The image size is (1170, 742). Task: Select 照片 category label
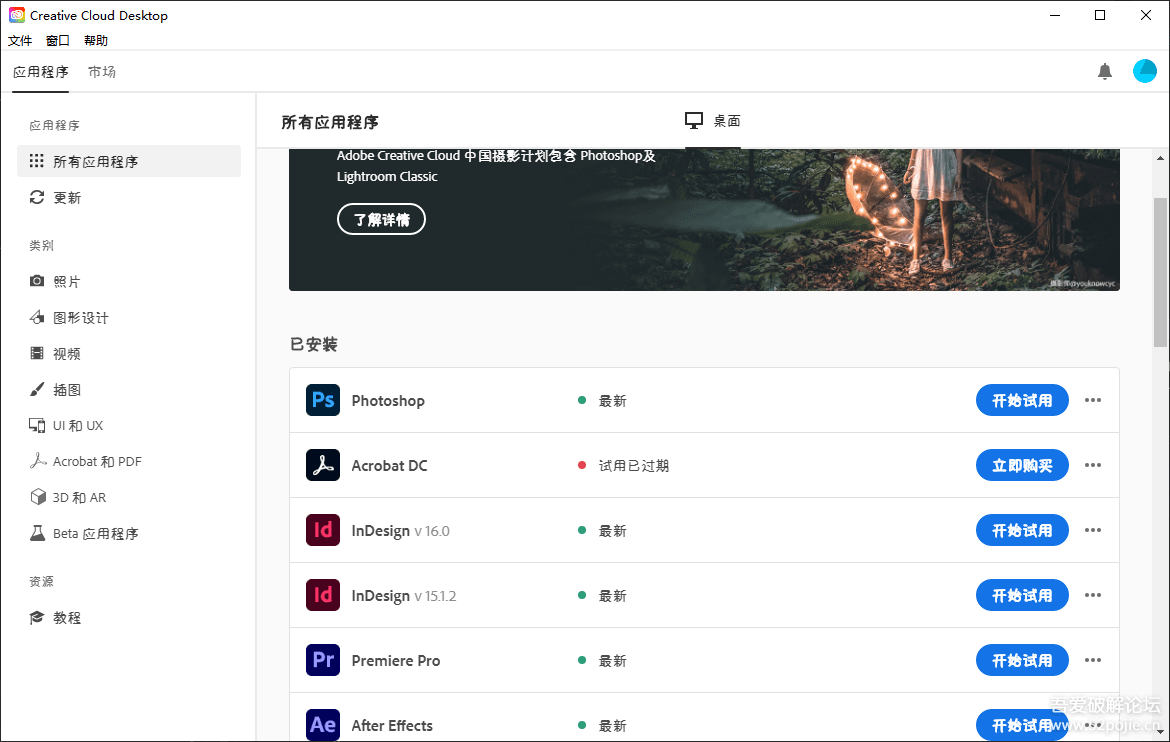point(67,281)
